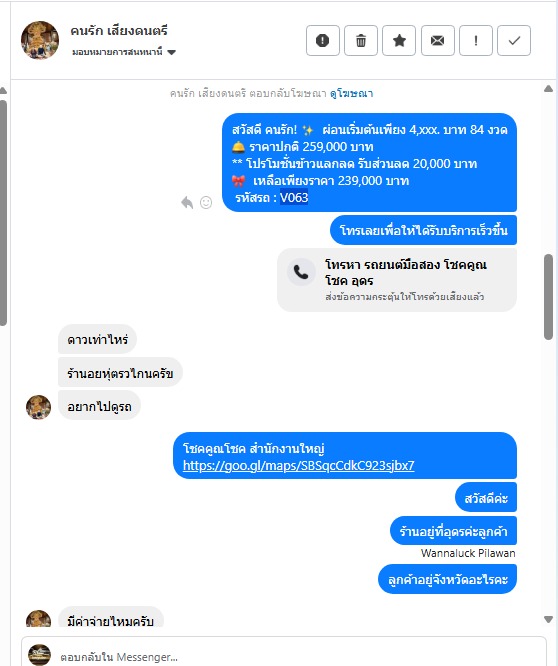Screen dimensions: 558x666
Task: Click the scroll down arrow of chat
Action: coord(548,619)
